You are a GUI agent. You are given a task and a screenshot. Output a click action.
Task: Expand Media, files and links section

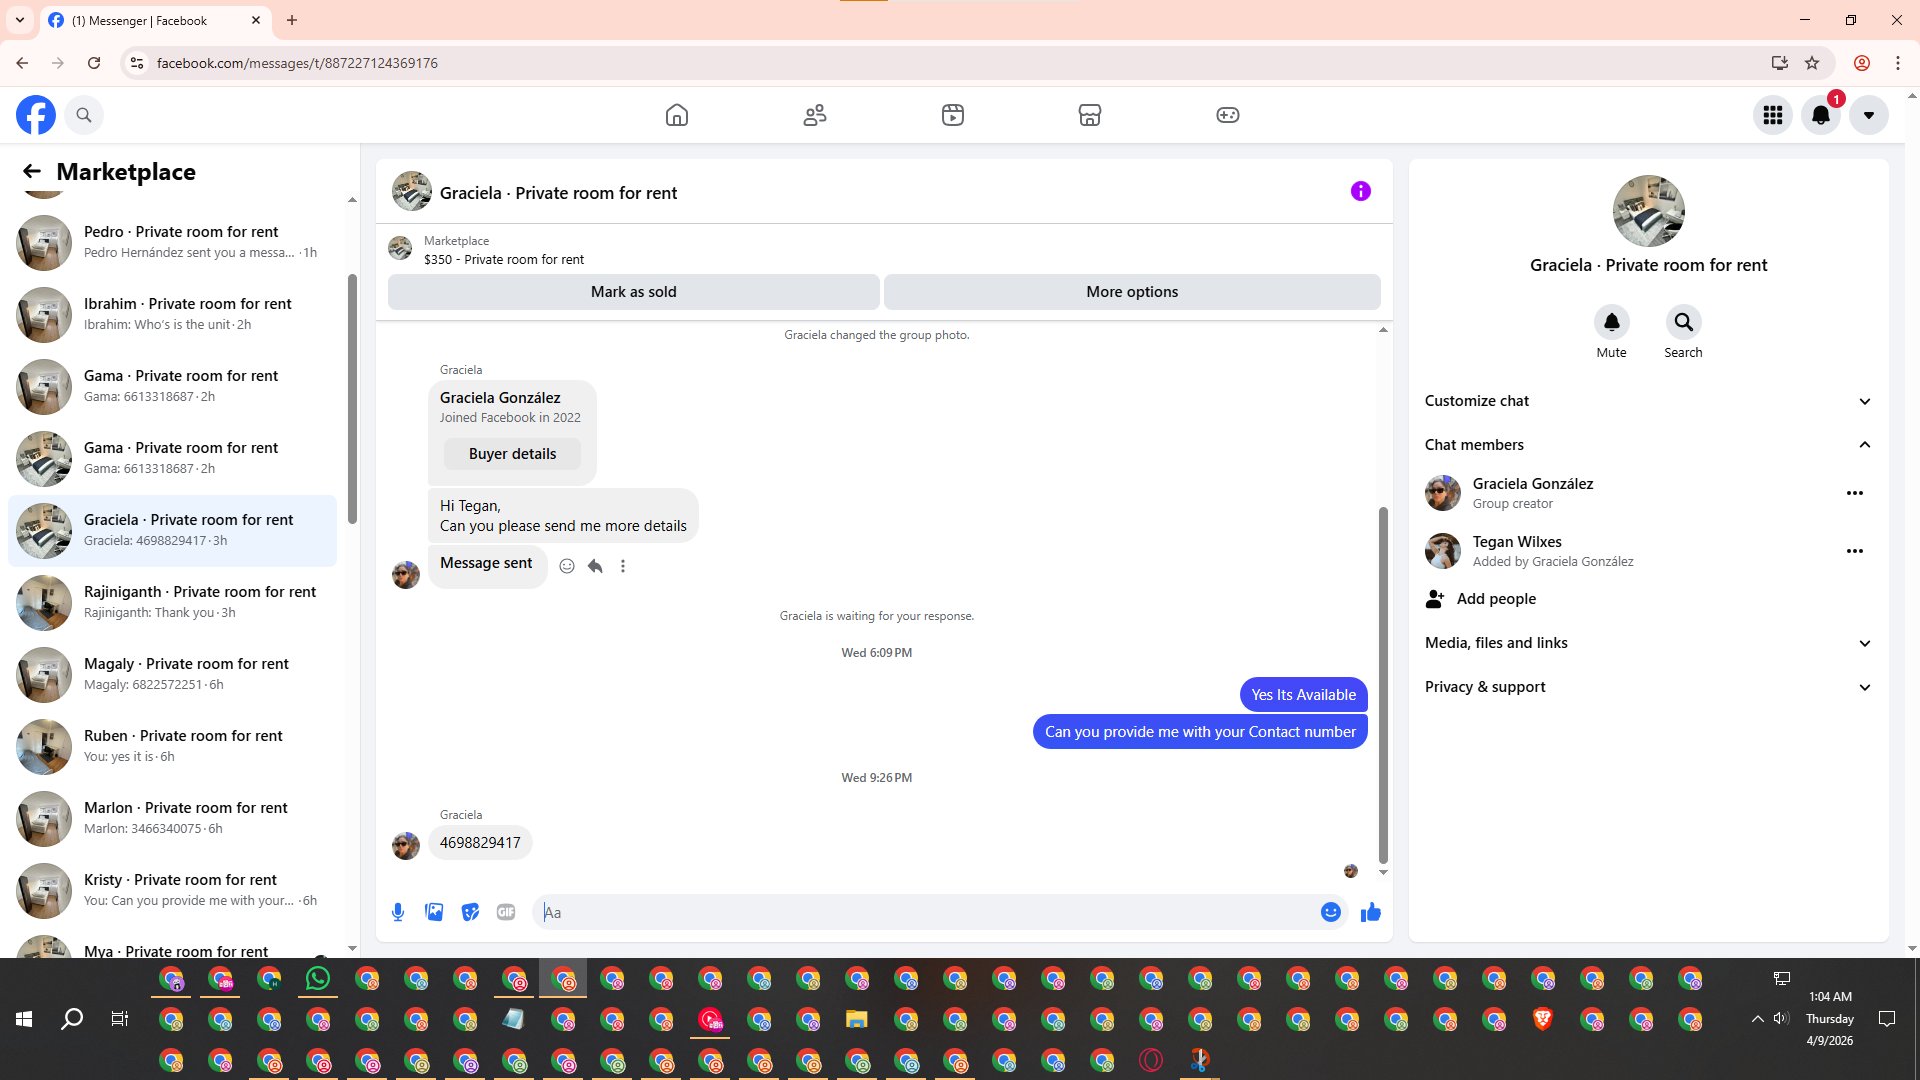(1864, 643)
